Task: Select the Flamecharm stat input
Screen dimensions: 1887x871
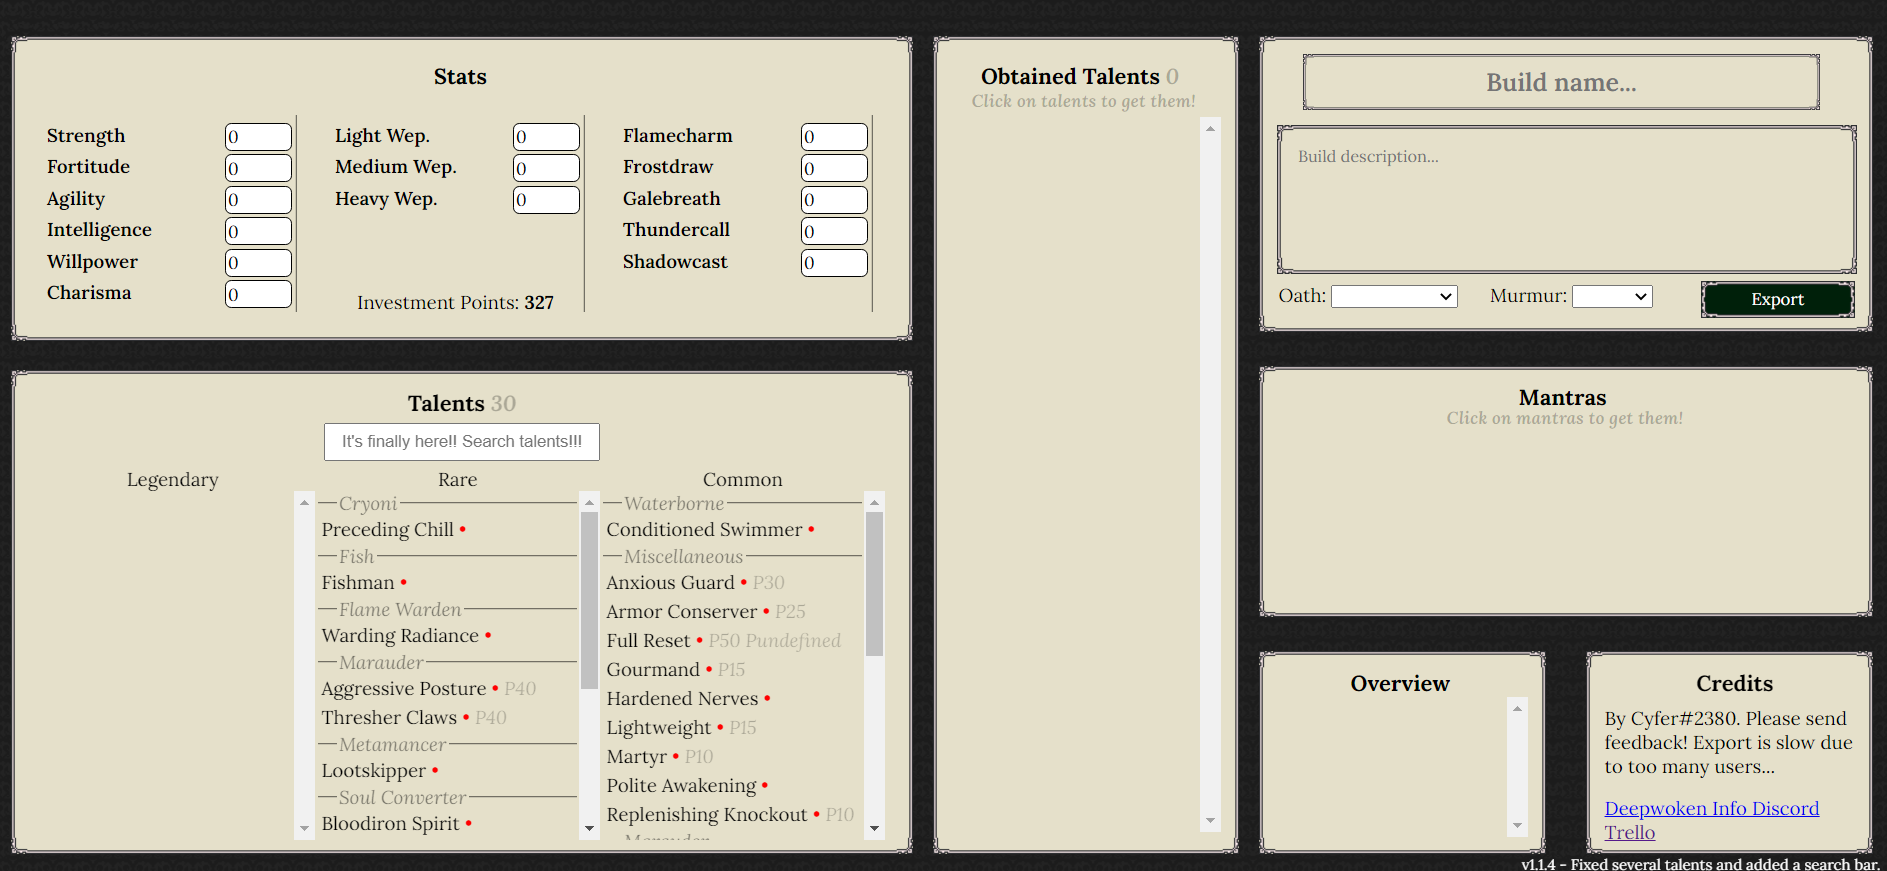Action: pos(834,137)
